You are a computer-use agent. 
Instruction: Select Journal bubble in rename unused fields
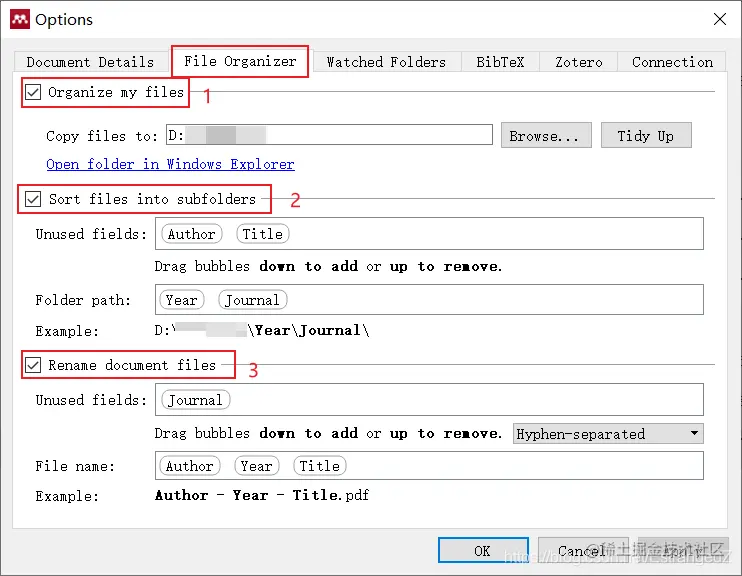coord(195,400)
